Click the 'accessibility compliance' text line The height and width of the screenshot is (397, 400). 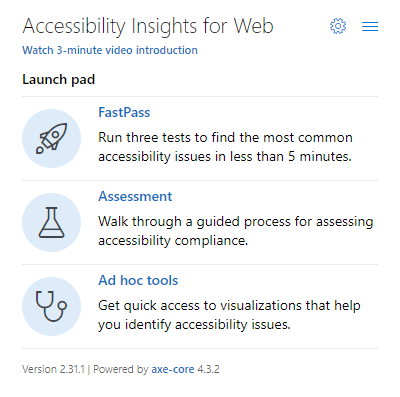pyautogui.click(x=173, y=240)
